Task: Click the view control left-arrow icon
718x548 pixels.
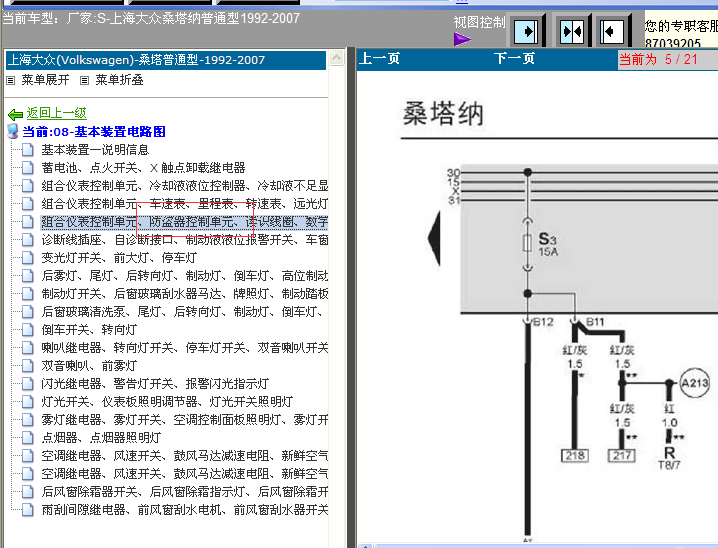Action: 612,32
